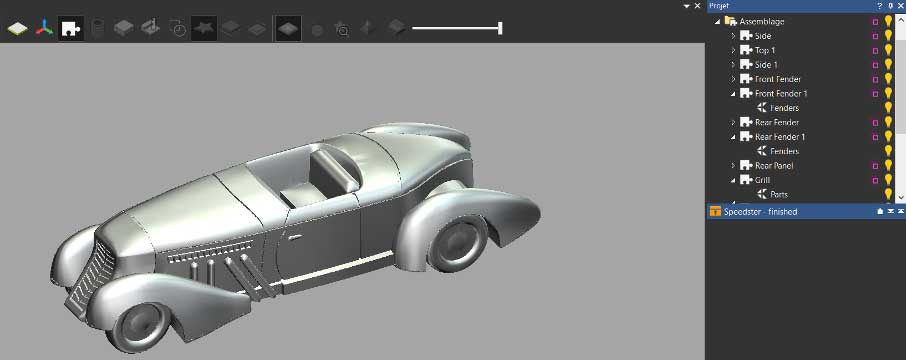Select the white puzzle piece component icon

pyautogui.click(x=70, y=28)
